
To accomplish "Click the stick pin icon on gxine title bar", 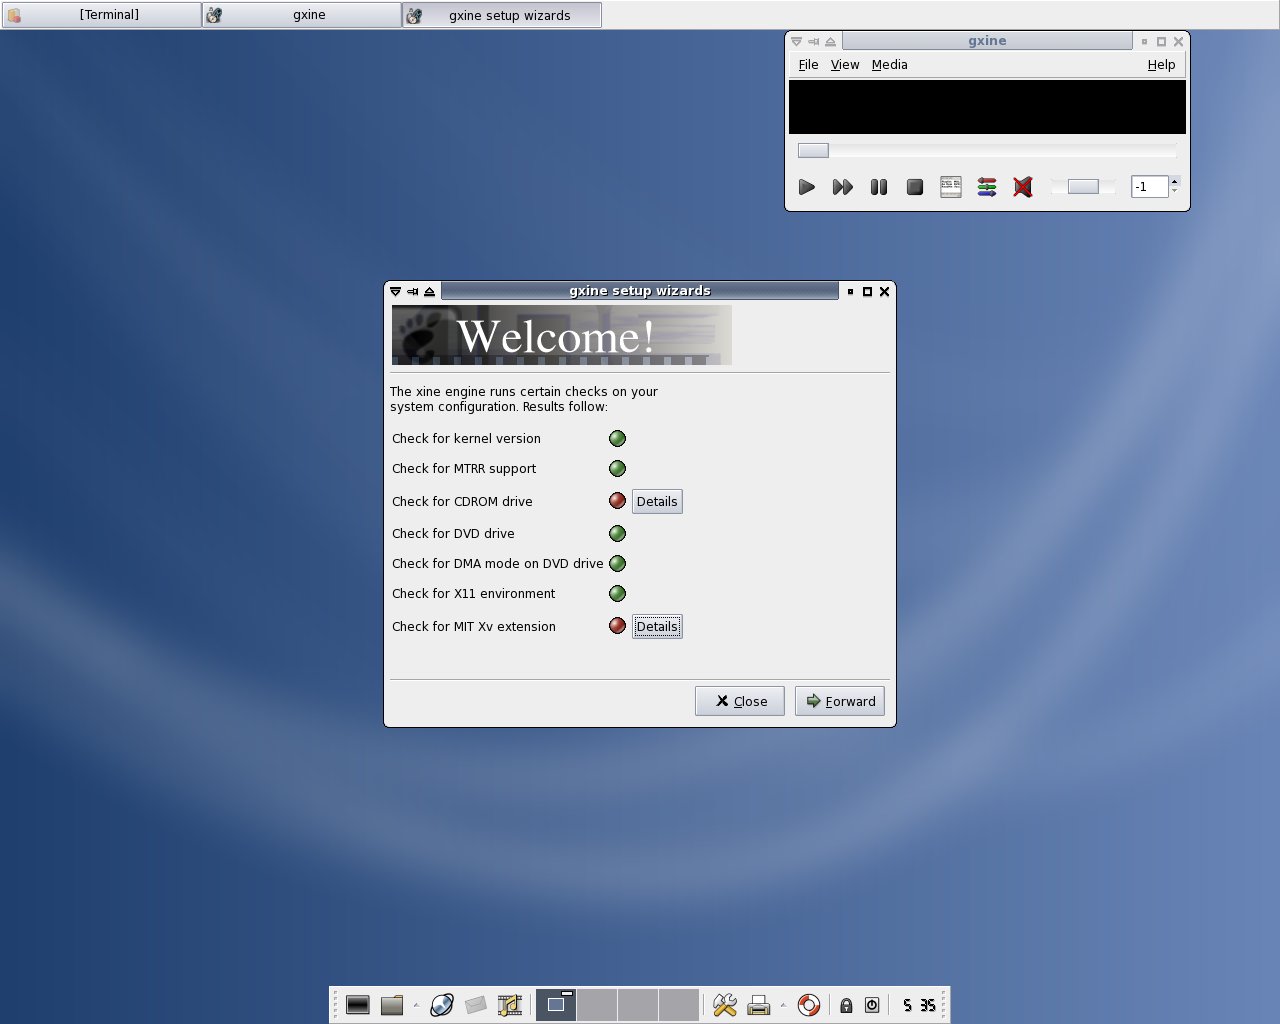I will tap(813, 42).
